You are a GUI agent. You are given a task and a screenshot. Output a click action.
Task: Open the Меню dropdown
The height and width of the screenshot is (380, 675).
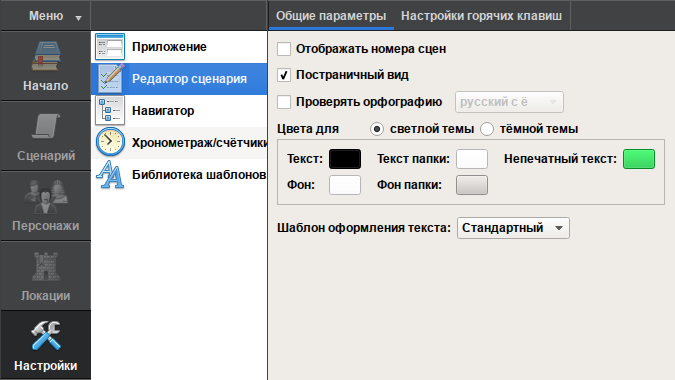(45, 16)
